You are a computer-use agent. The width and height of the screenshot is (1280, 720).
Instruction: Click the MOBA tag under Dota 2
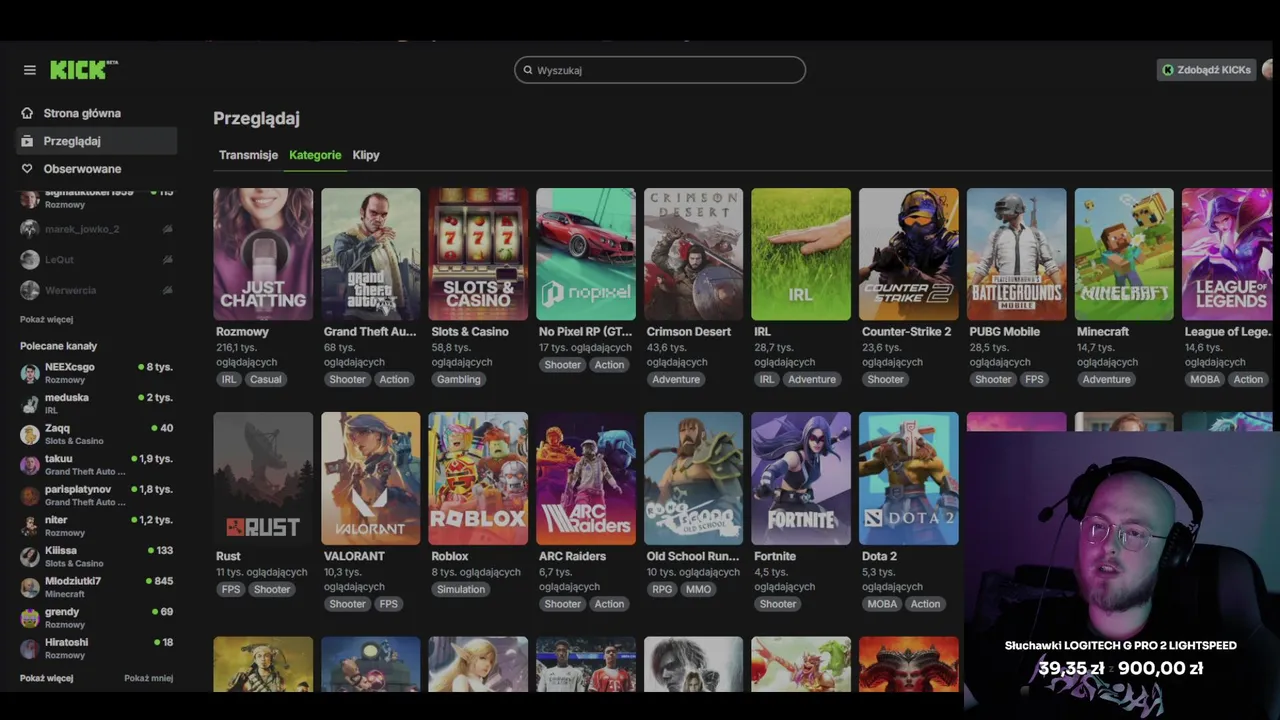(x=882, y=603)
